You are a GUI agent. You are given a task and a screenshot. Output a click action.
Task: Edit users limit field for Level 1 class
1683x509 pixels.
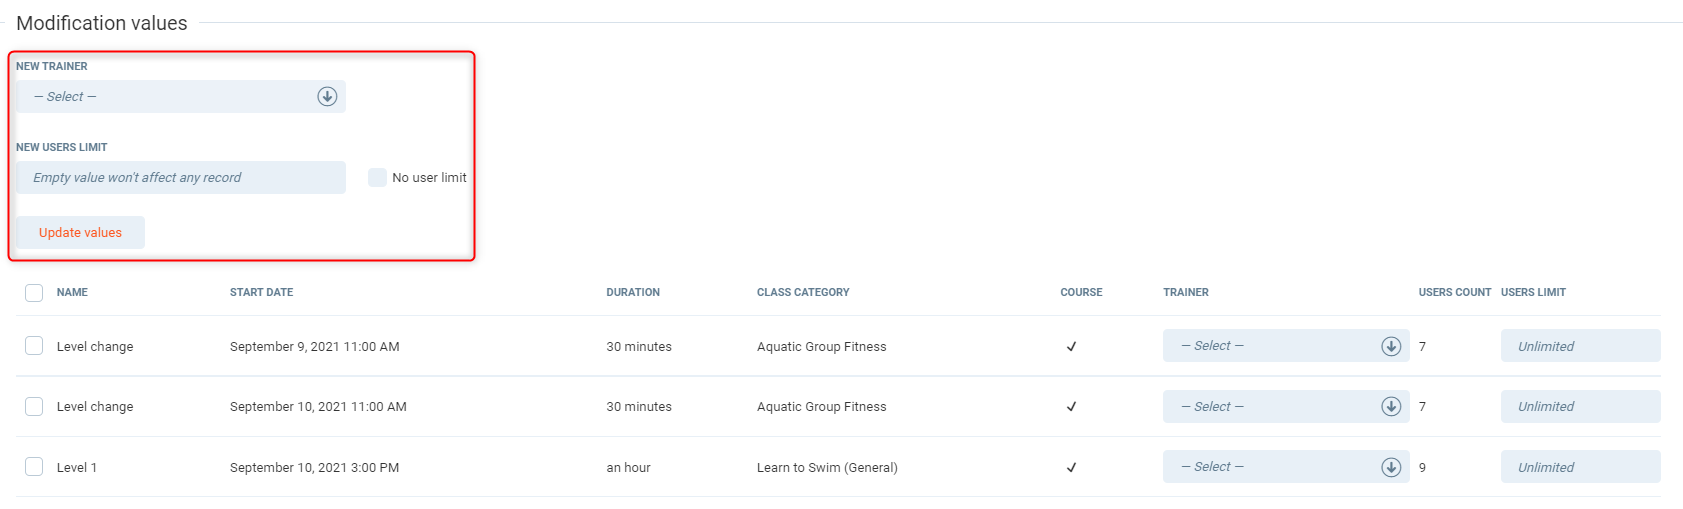coord(1580,467)
